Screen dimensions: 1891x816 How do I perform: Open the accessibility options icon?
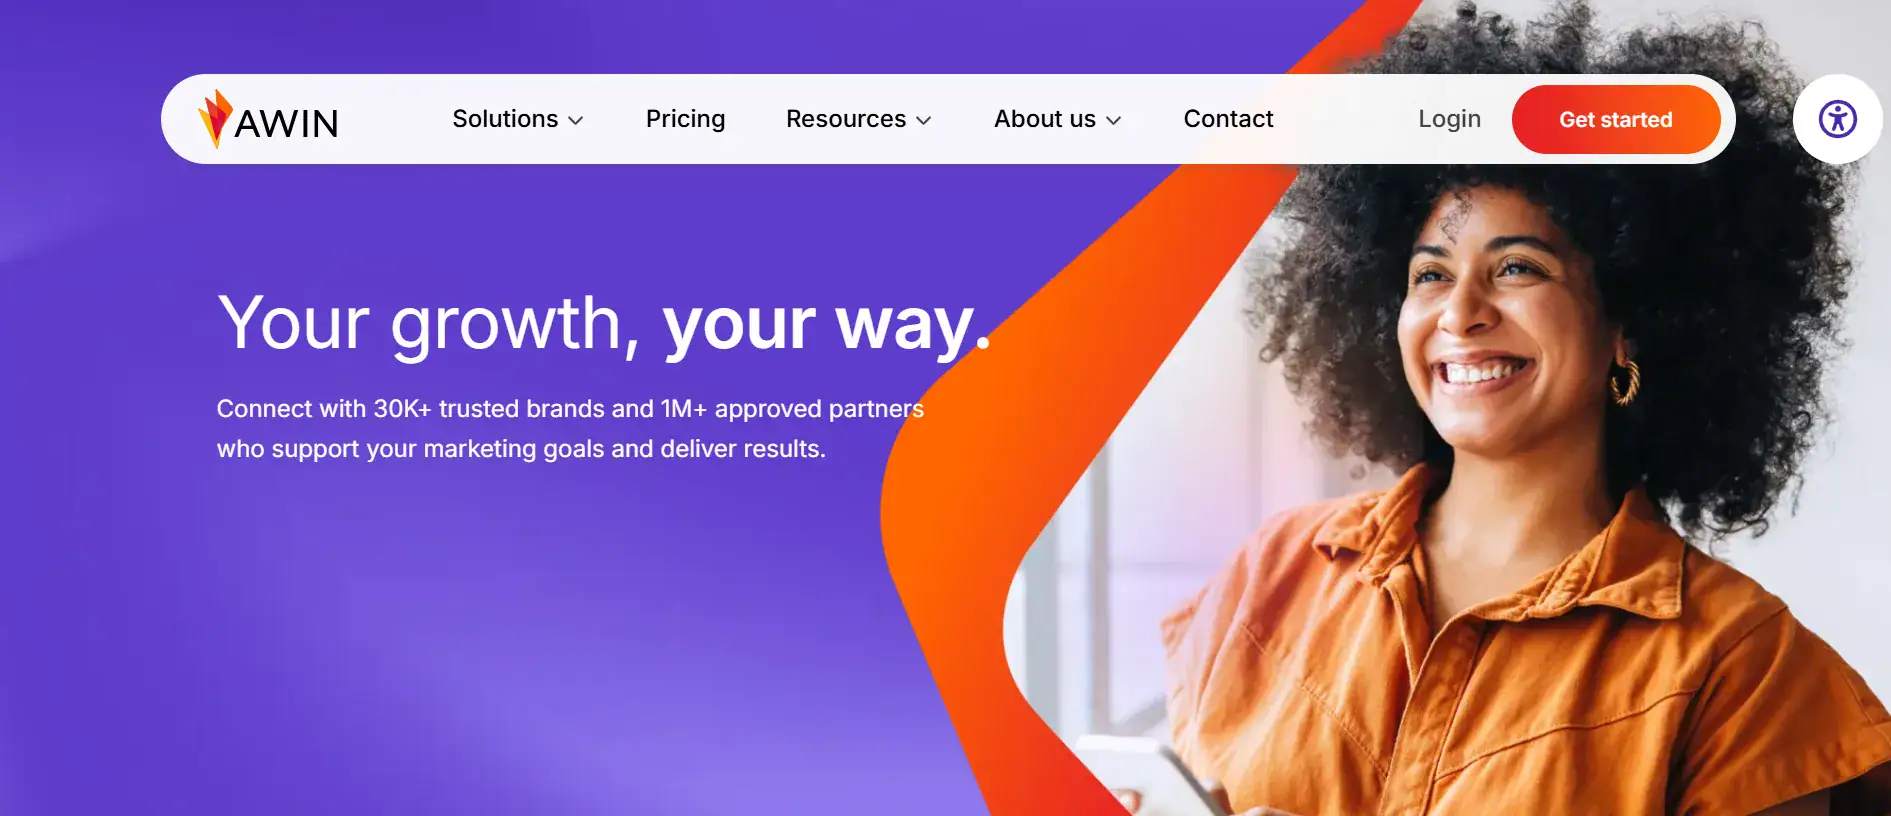pyautogui.click(x=1837, y=119)
